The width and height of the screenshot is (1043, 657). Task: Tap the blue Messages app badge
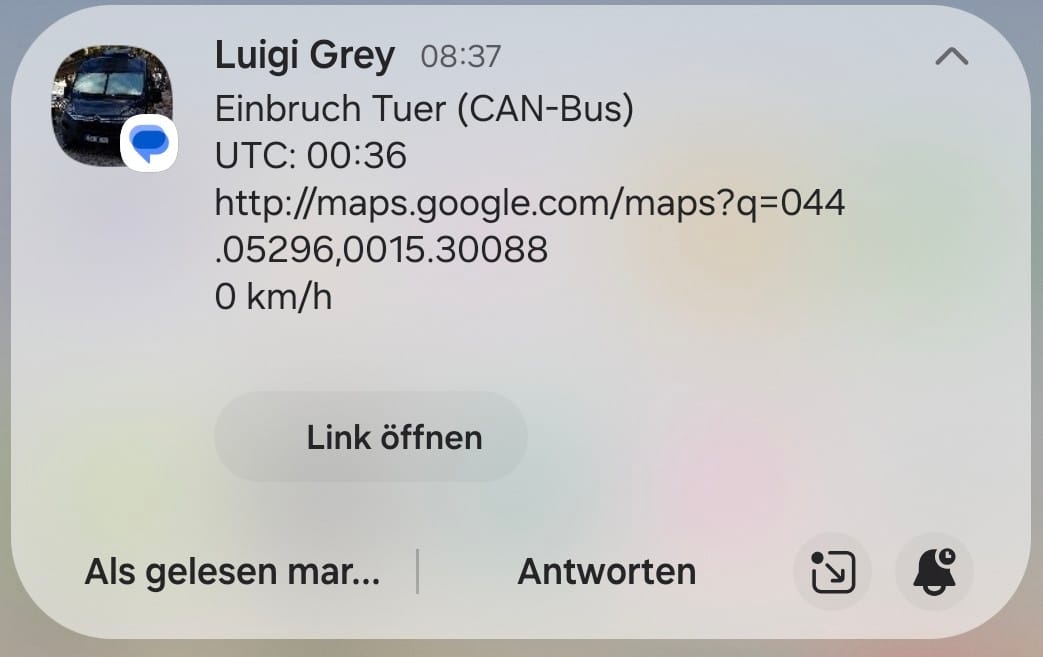(x=149, y=144)
